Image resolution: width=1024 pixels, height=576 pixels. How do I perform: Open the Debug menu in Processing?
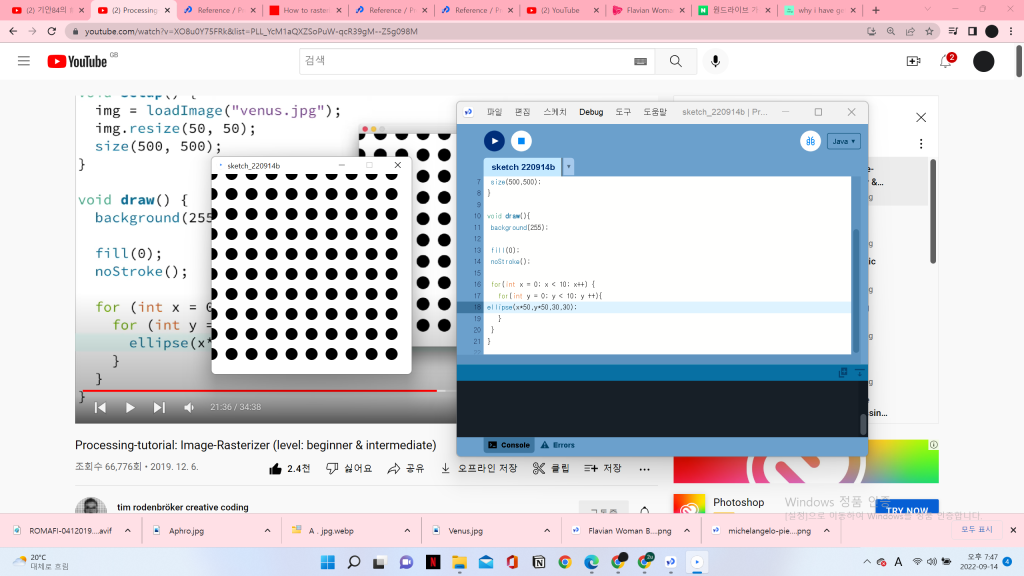591,112
